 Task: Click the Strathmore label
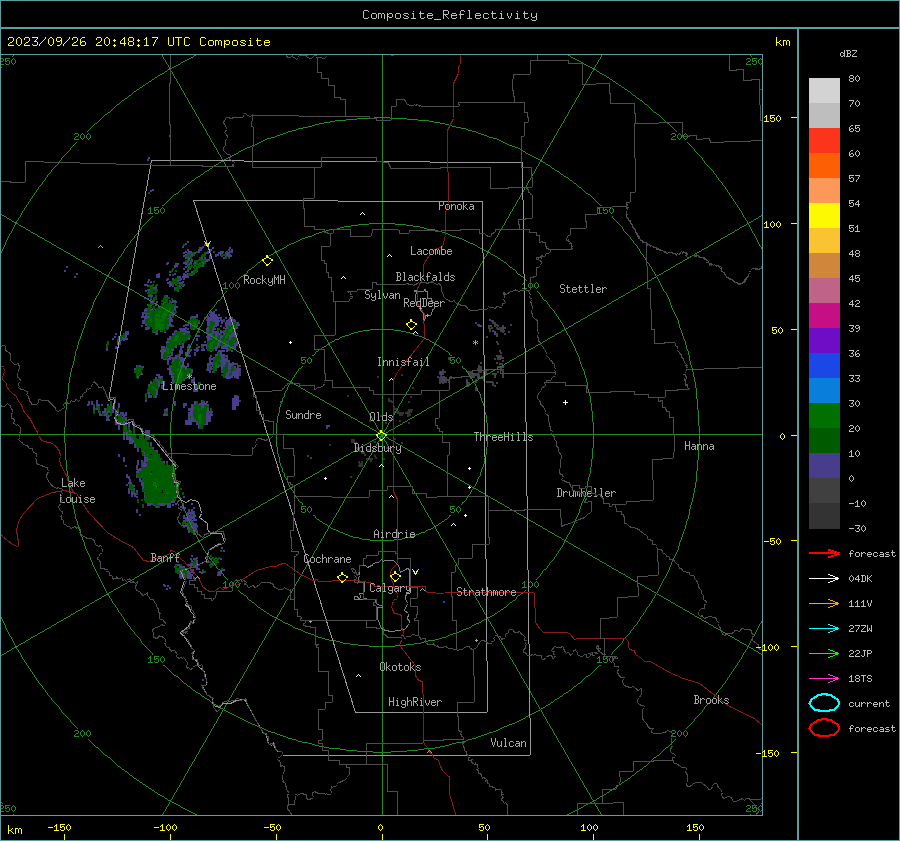tap(486, 592)
